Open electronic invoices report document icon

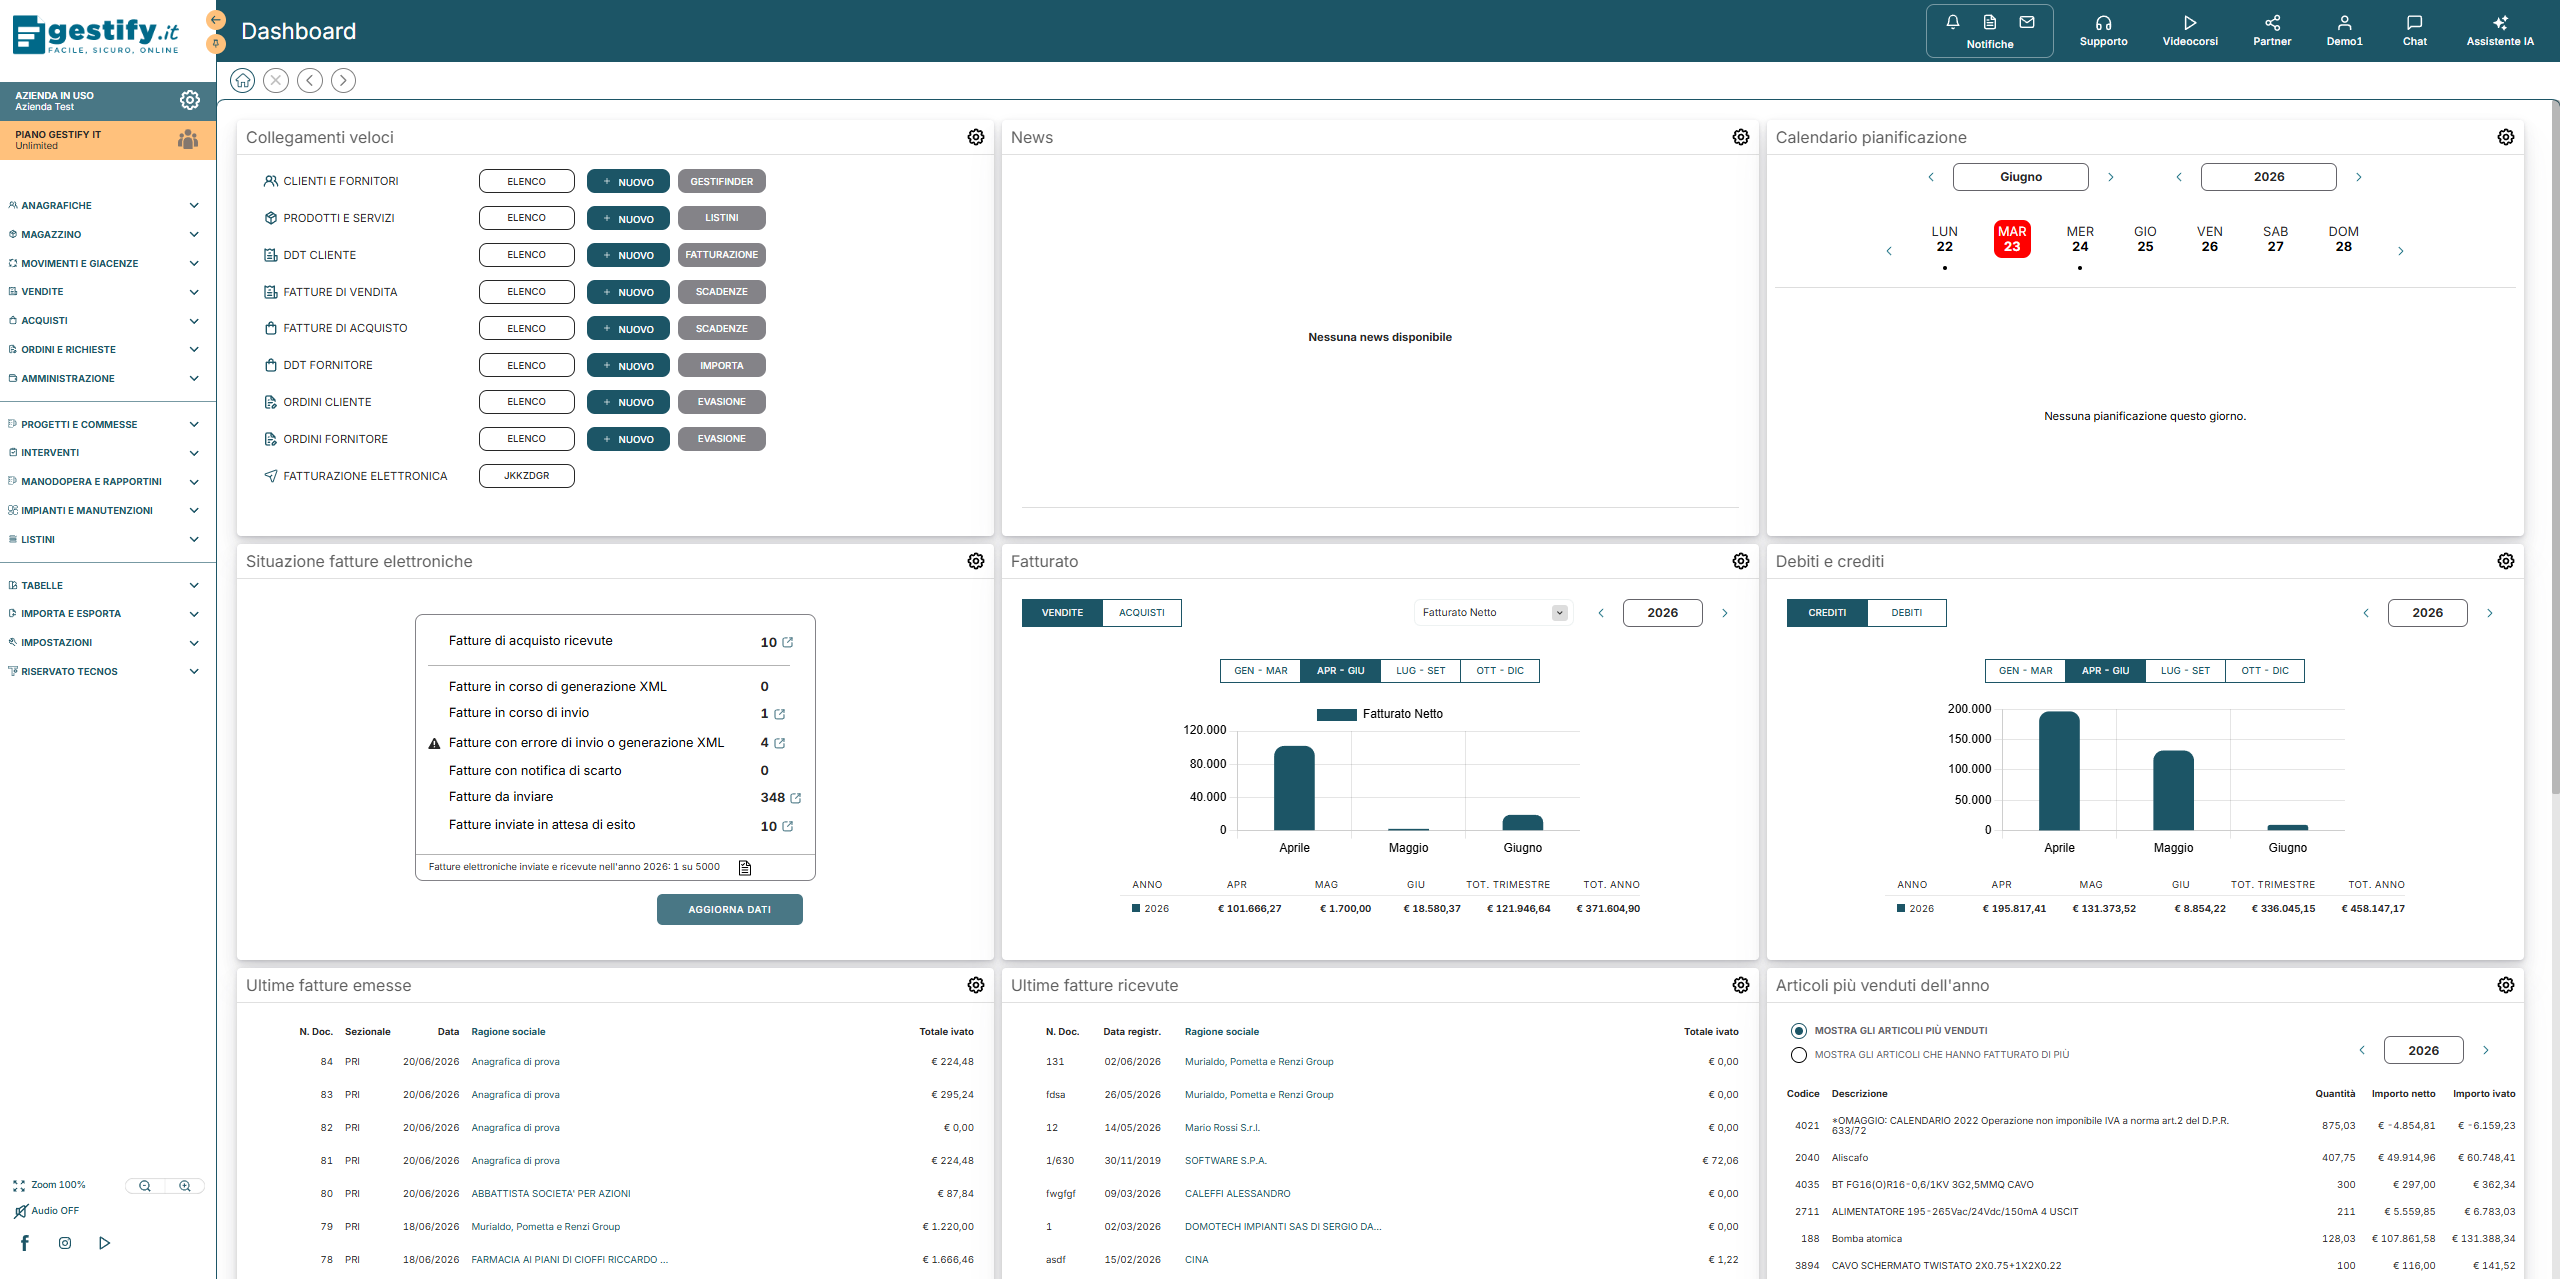point(745,867)
